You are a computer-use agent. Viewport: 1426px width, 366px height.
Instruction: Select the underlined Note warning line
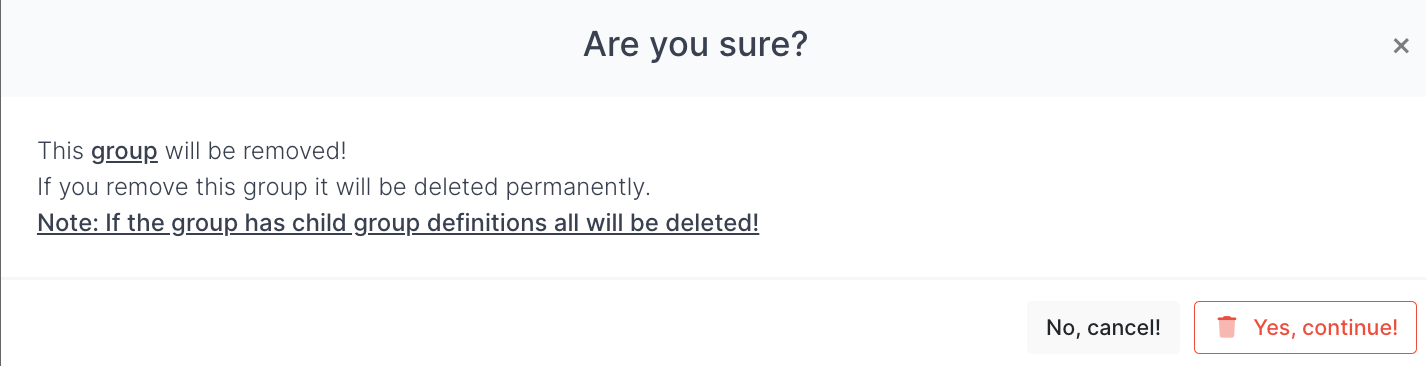point(398,222)
